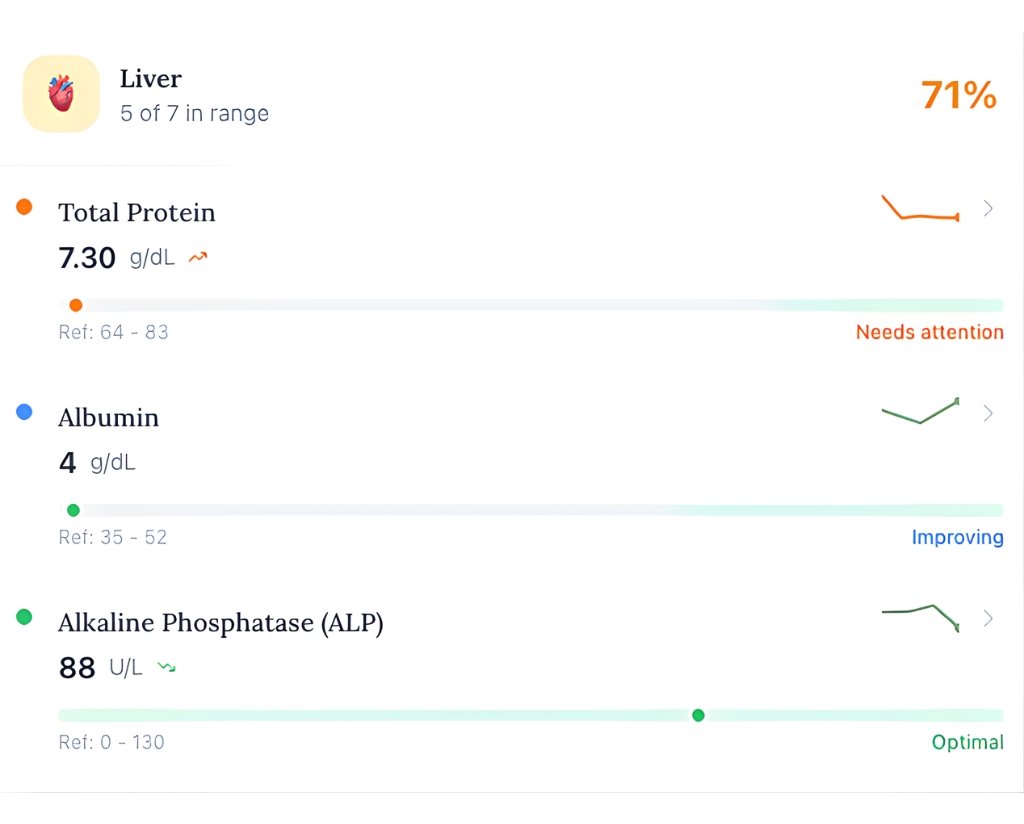This screenshot has height=824, width=1024.
Task: Click the blue Albumin status dot
Action: click(24, 411)
